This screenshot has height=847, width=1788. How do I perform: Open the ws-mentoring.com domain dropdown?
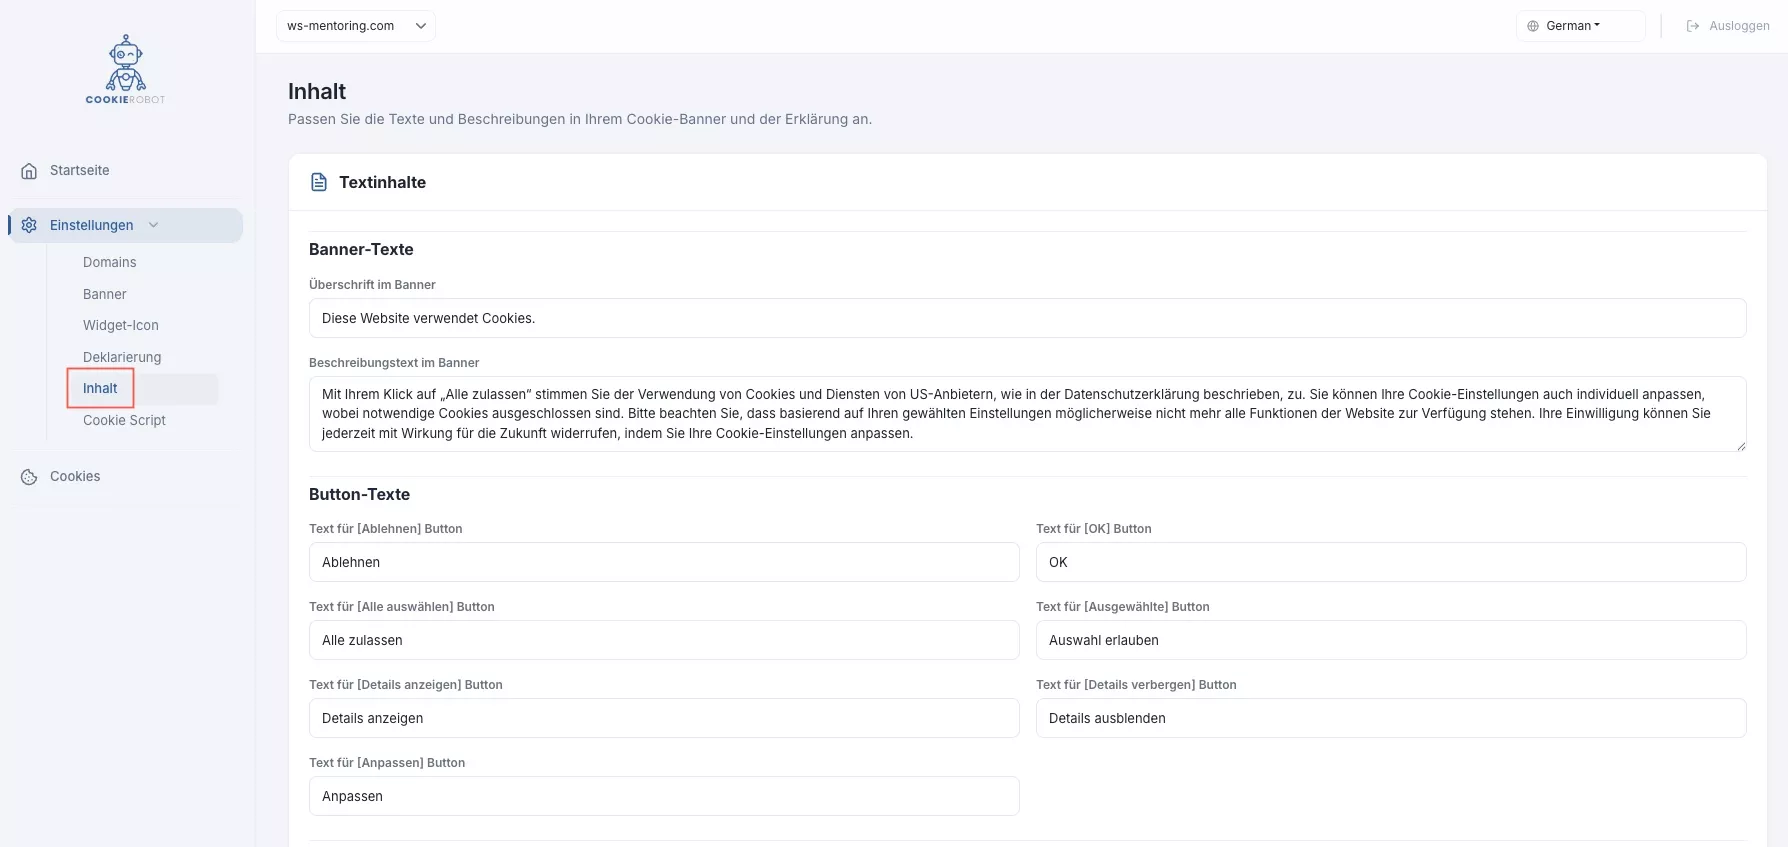pyautogui.click(x=356, y=26)
